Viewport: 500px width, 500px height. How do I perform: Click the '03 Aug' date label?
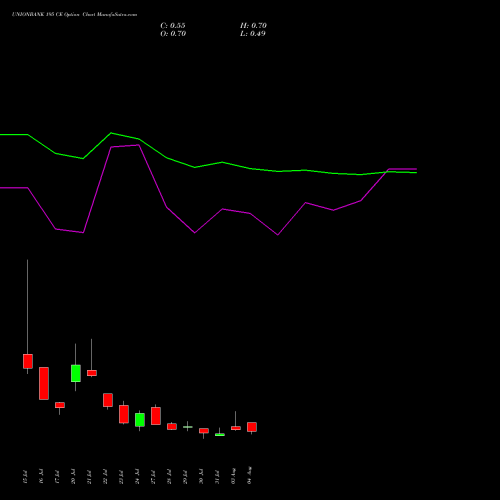pyautogui.click(x=233, y=476)
